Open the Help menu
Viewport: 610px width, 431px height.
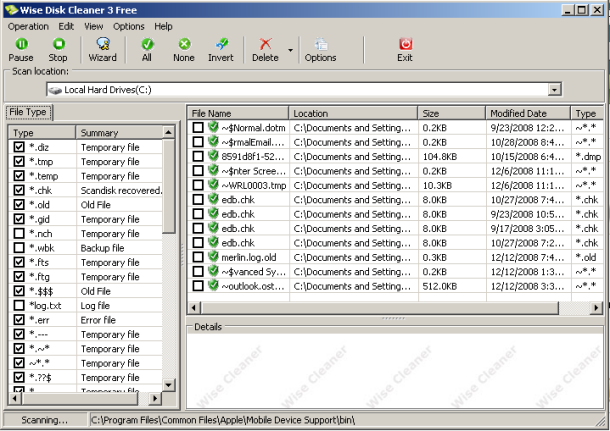163,26
